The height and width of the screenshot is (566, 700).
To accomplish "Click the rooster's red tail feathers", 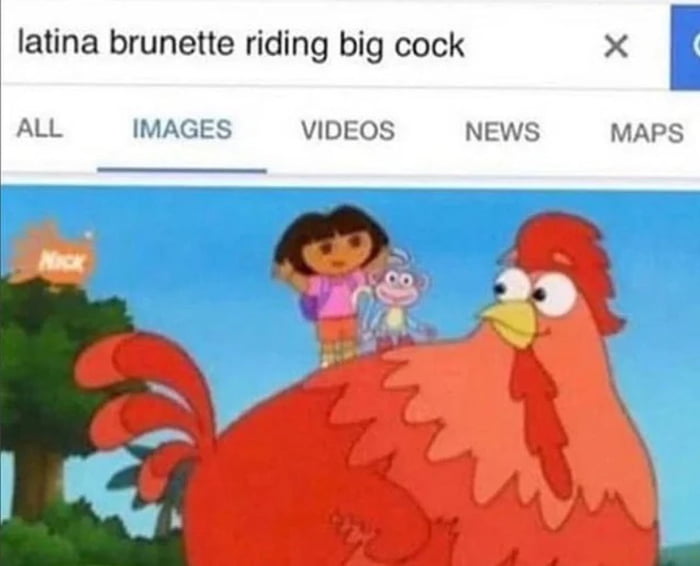I will tap(143, 402).
